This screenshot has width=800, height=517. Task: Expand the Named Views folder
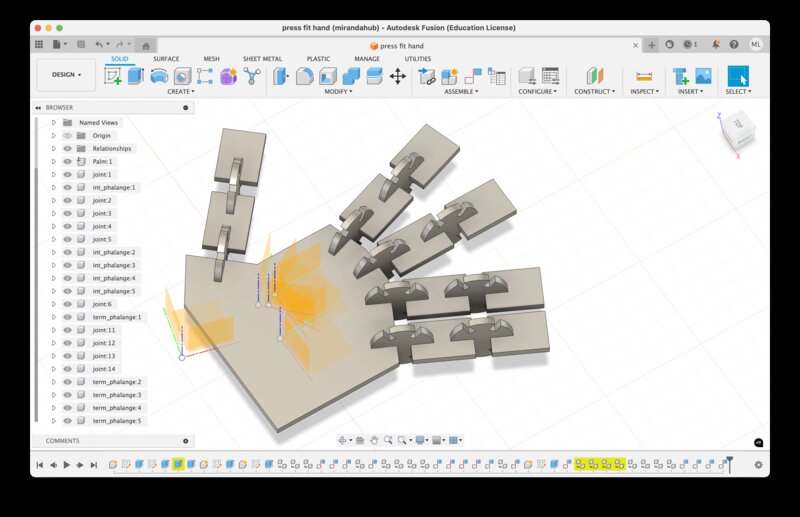click(x=54, y=122)
